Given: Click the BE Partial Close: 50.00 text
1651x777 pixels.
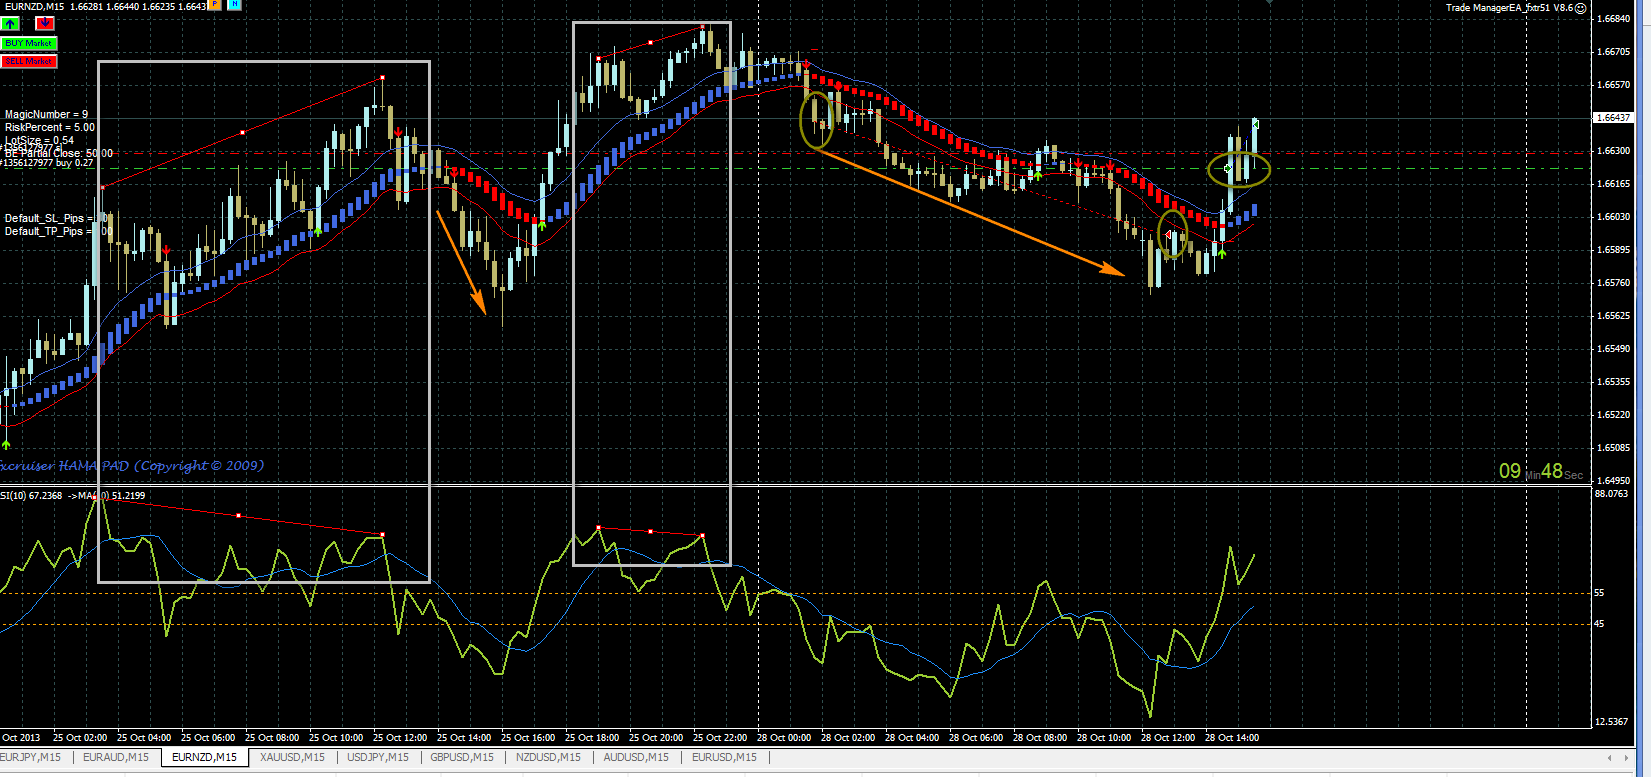Looking at the screenshot, I should (x=58, y=153).
